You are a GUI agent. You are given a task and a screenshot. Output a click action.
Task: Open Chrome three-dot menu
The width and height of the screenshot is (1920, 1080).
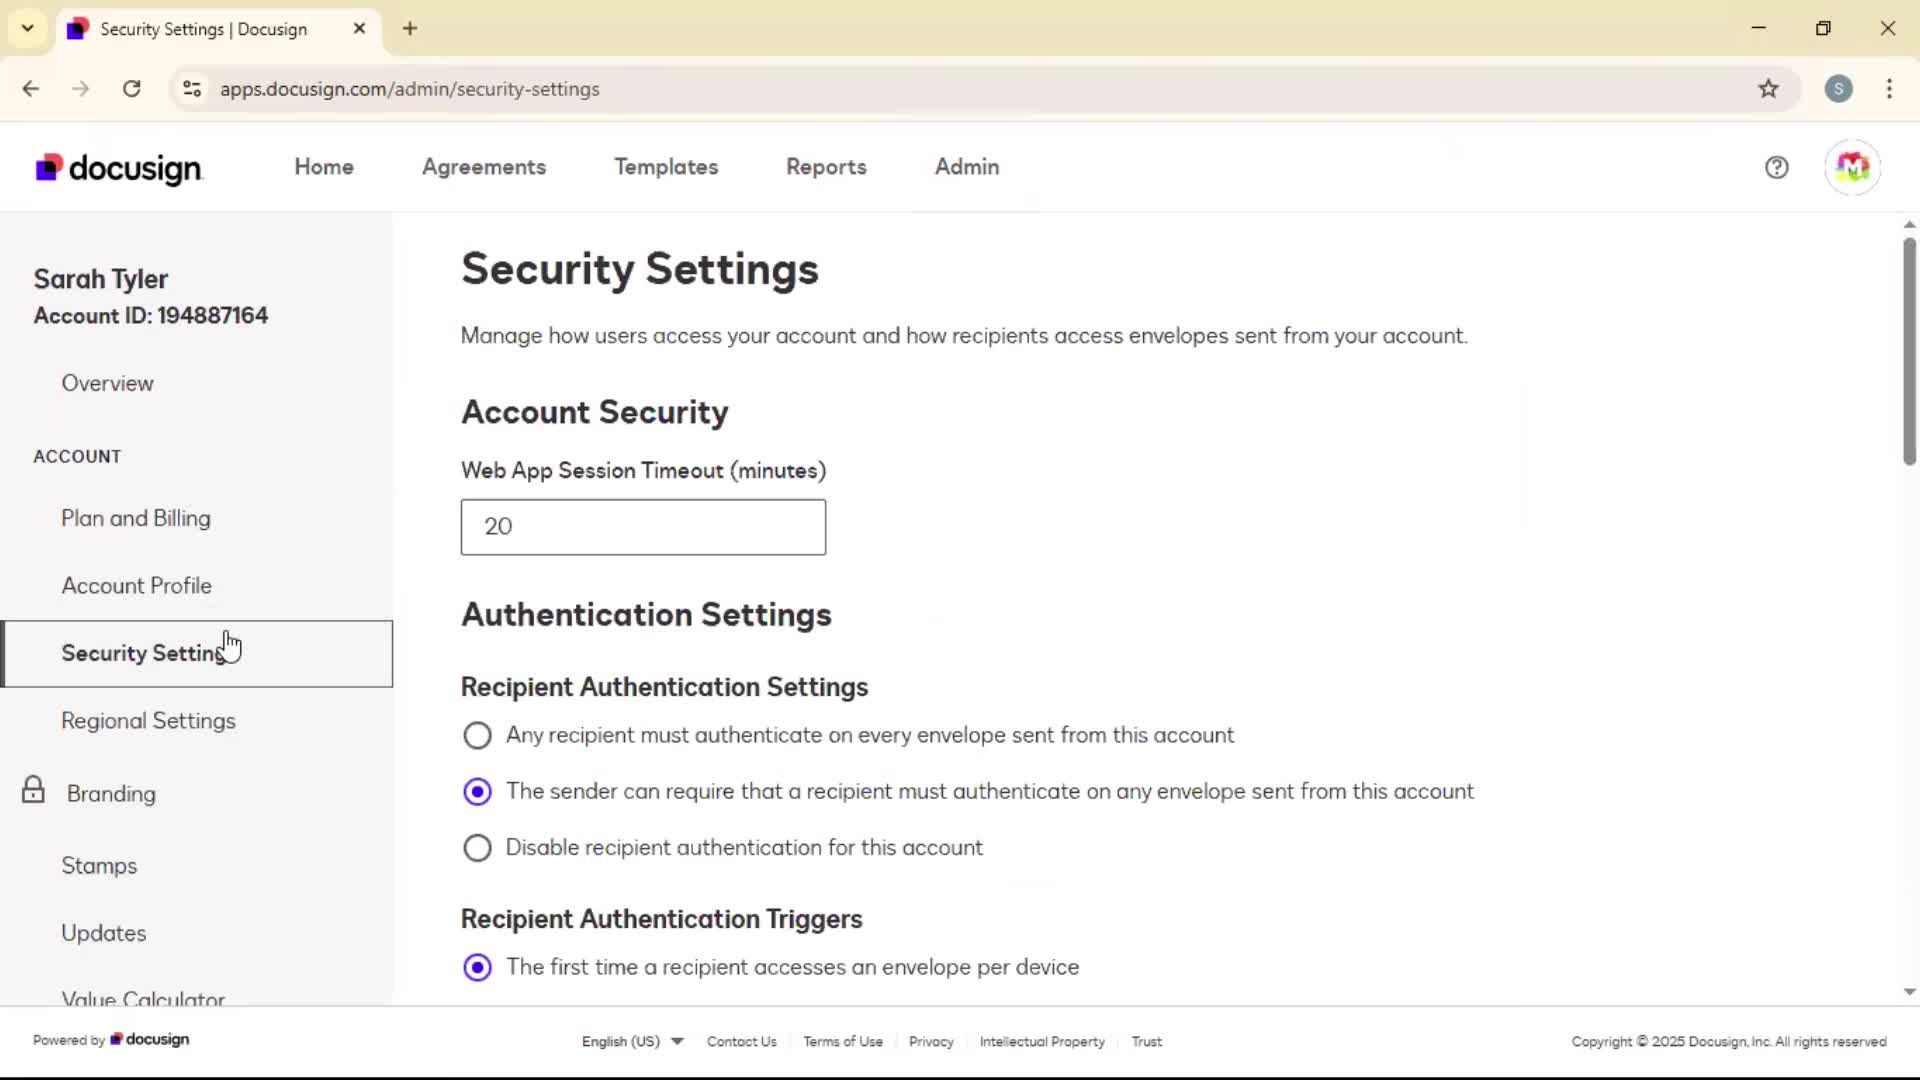coord(1889,89)
